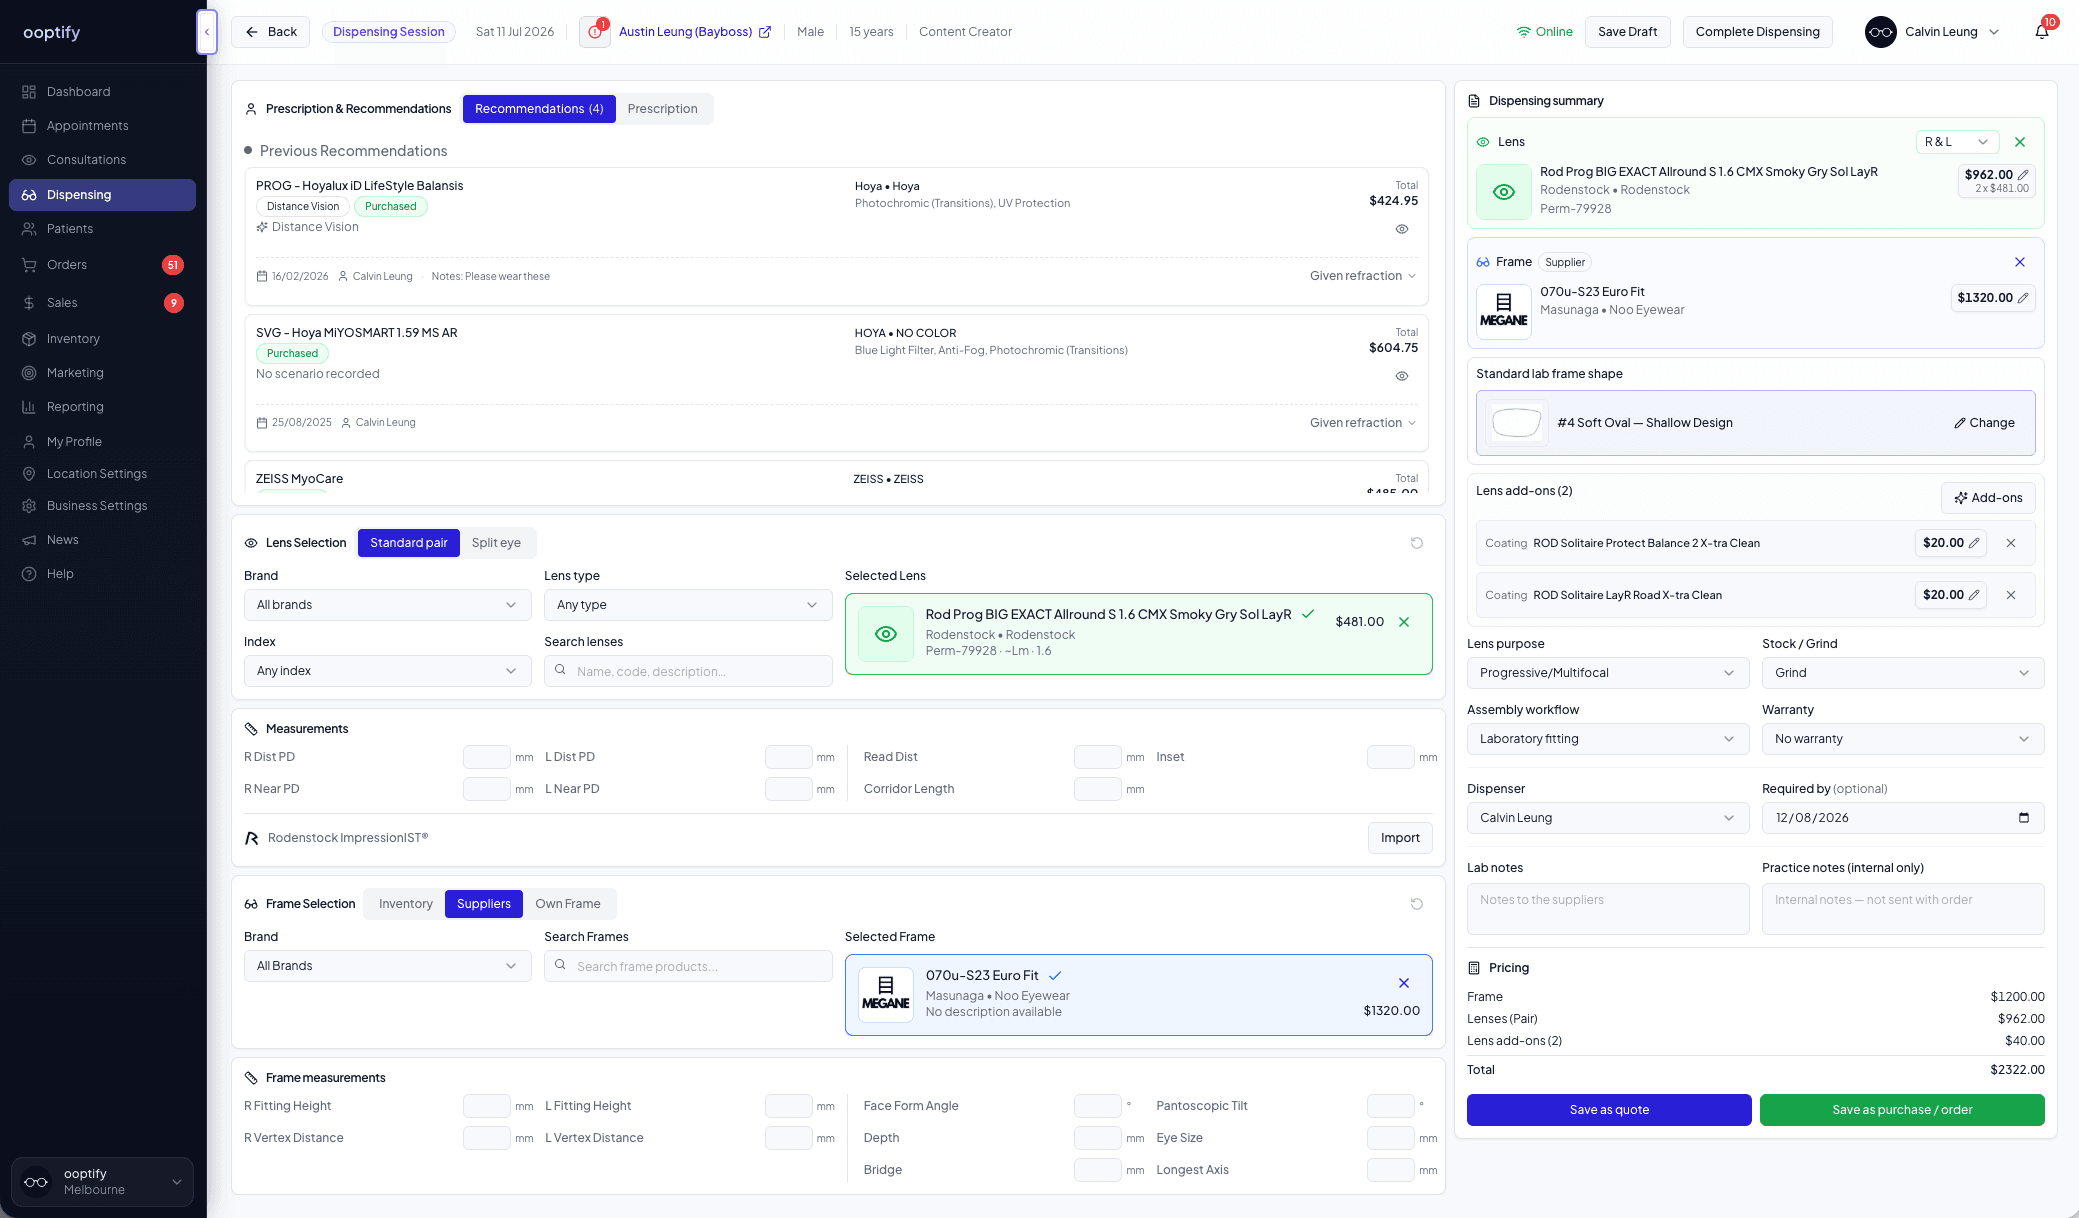View details of PROG Hoyalux recommendation
Screen dimensions: 2079x1218
[1402, 229]
